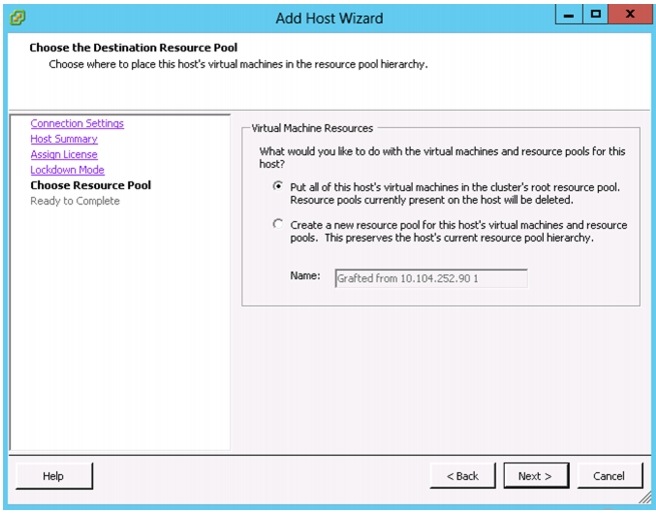The height and width of the screenshot is (525, 656).
Task: Click the Virtual Machine Resources group label
Action: (312, 128)
